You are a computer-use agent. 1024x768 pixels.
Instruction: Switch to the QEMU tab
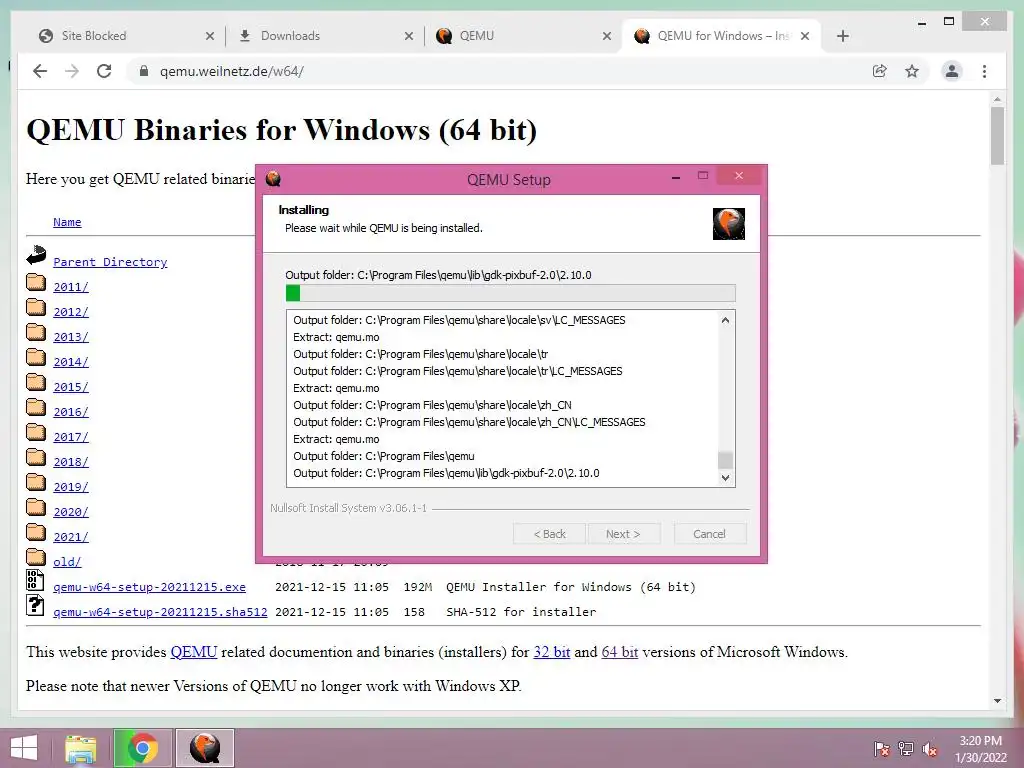tap(522, 36)
